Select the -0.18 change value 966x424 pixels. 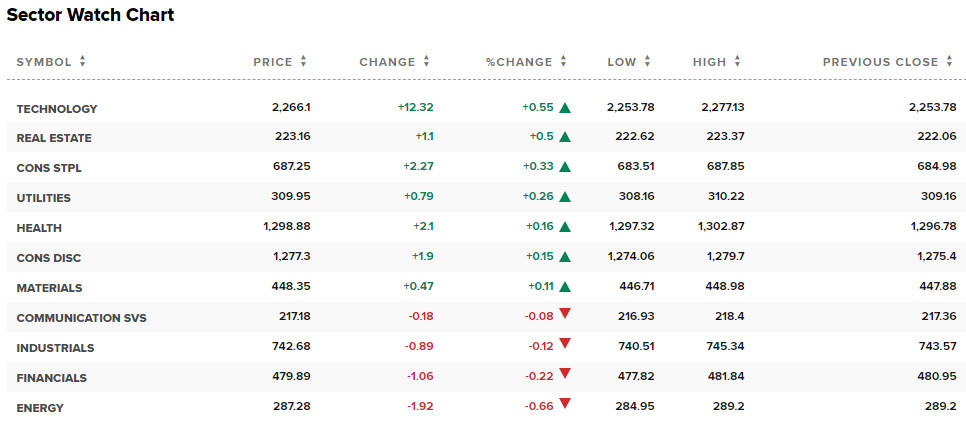coord(421,316)
